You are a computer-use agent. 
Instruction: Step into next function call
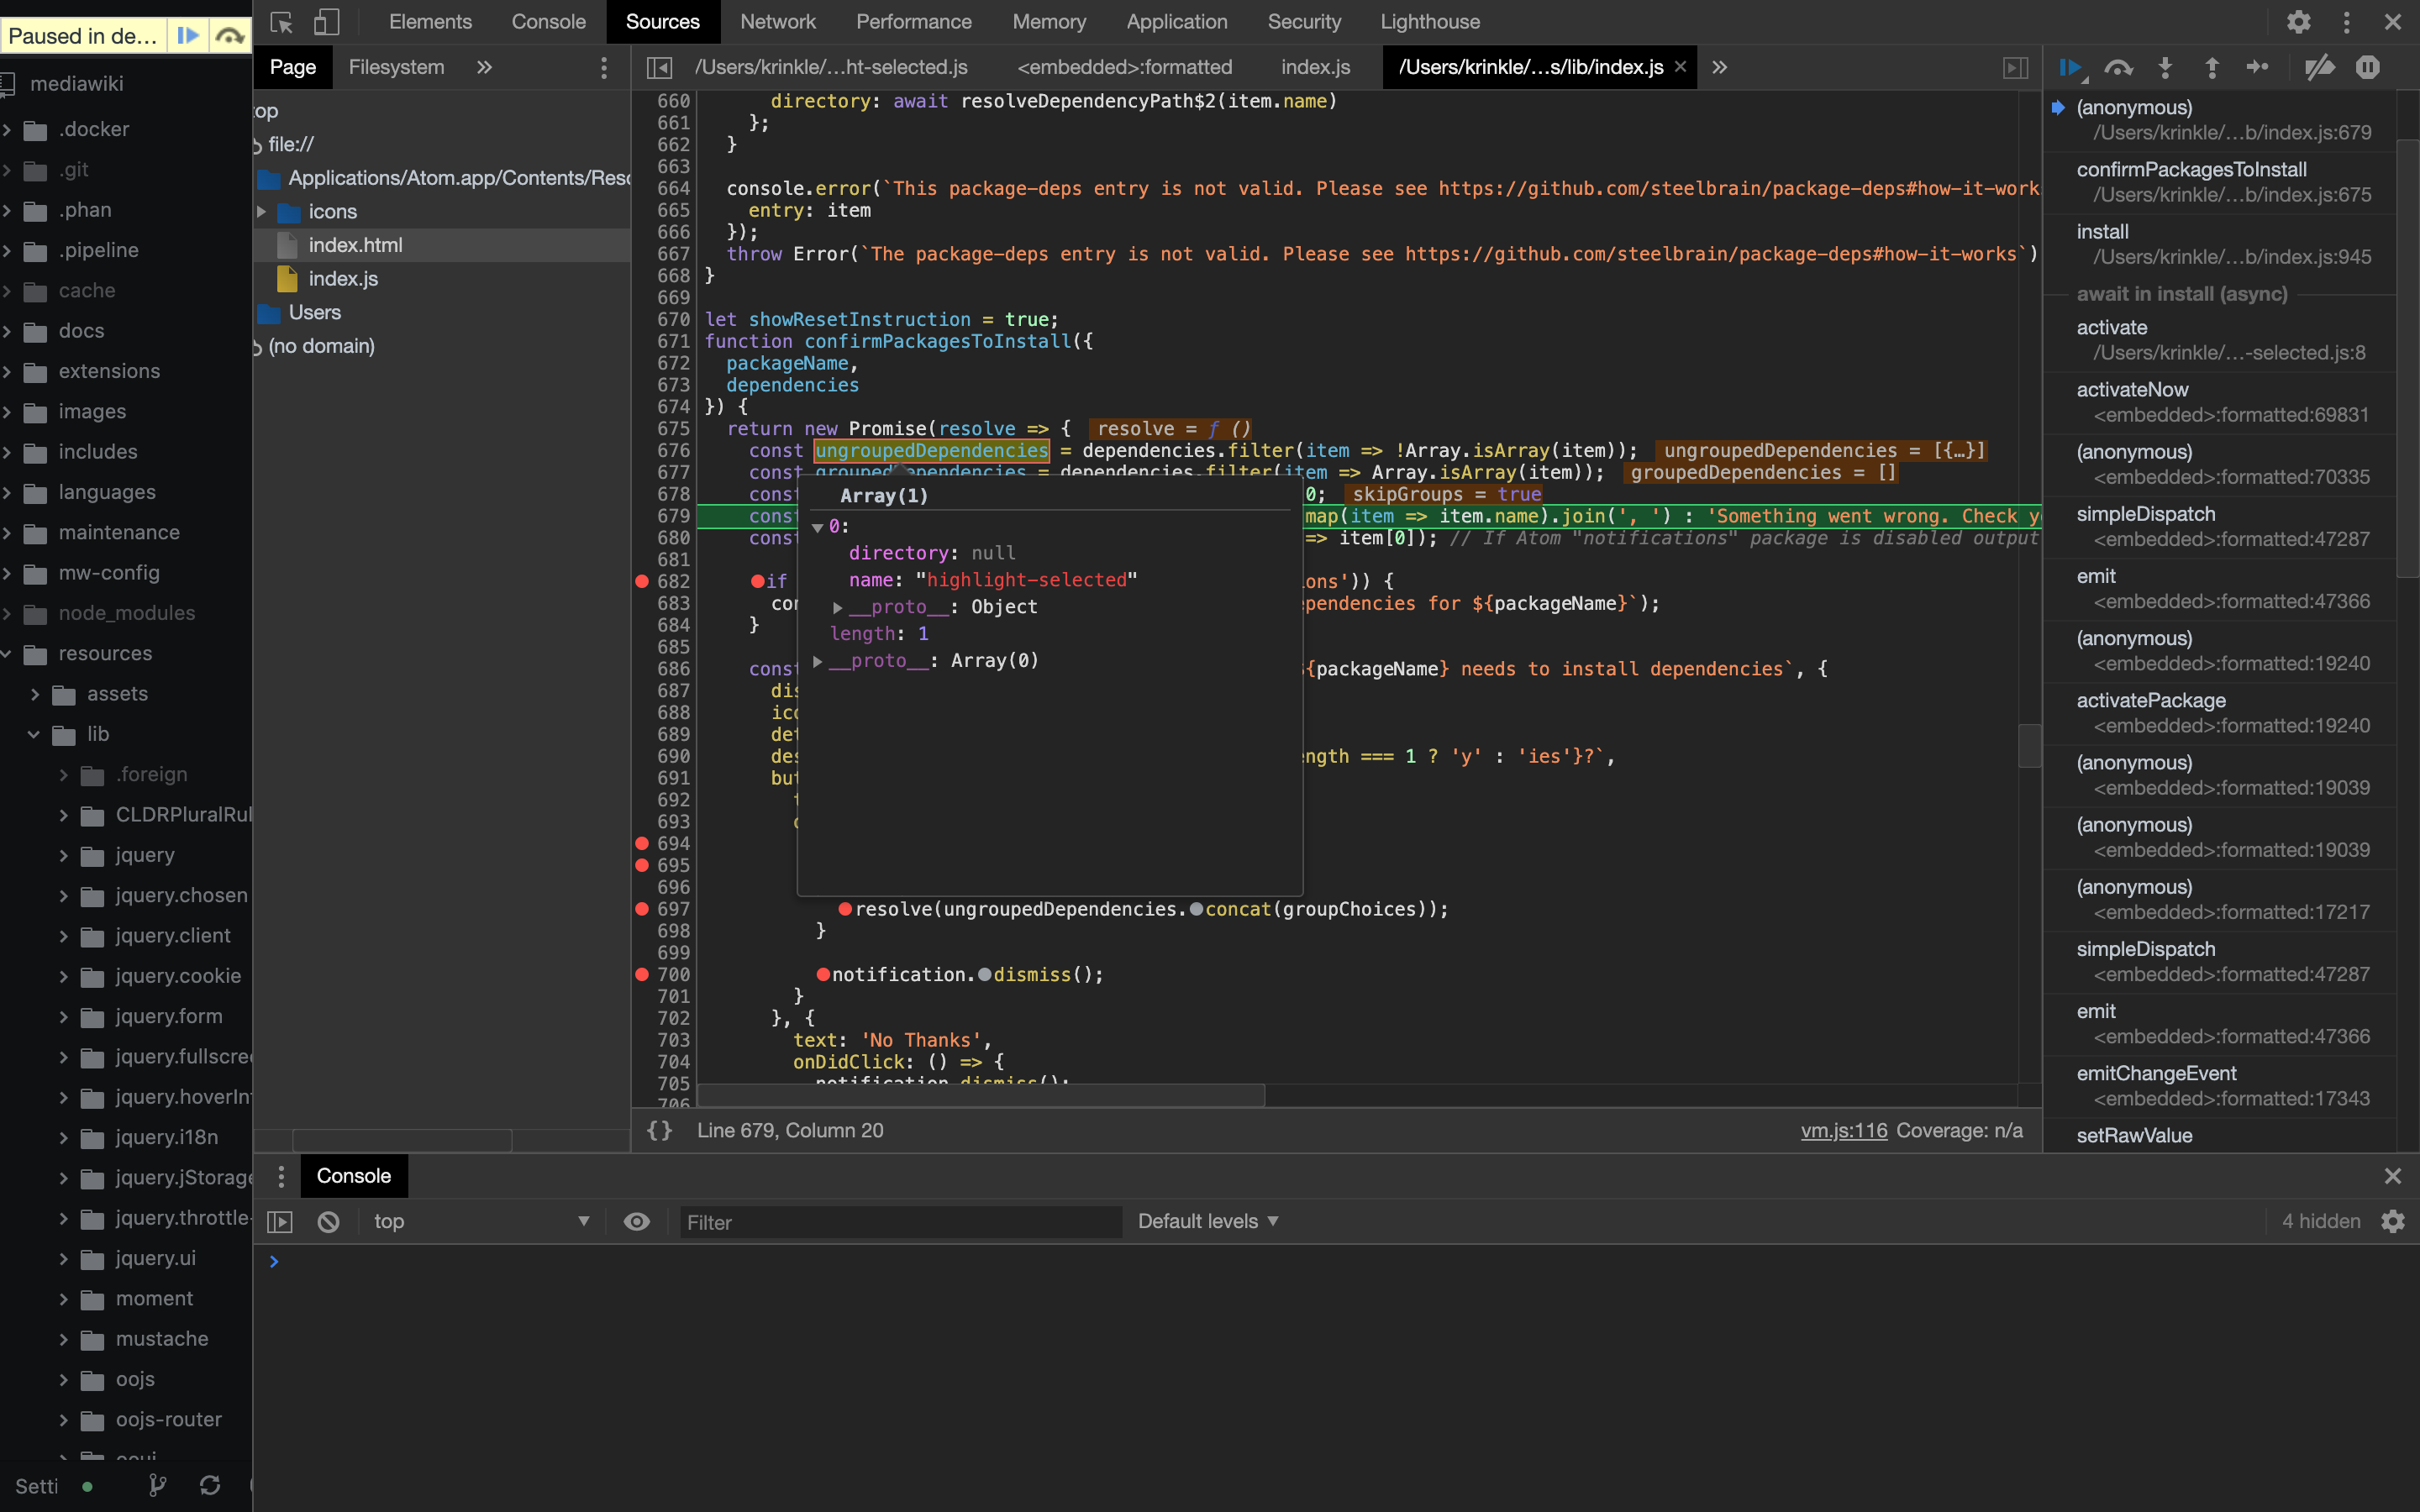pyautogui.click(x=2164, y=67)
